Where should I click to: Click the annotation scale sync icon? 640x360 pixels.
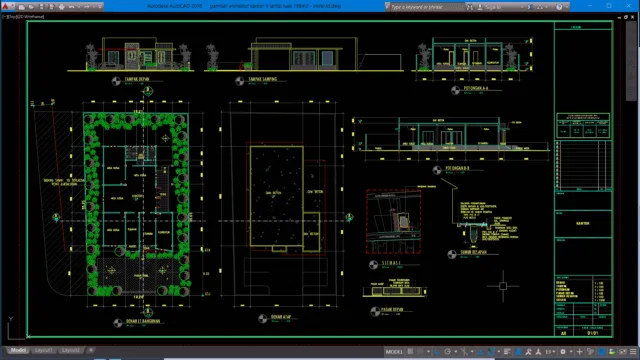538,351
